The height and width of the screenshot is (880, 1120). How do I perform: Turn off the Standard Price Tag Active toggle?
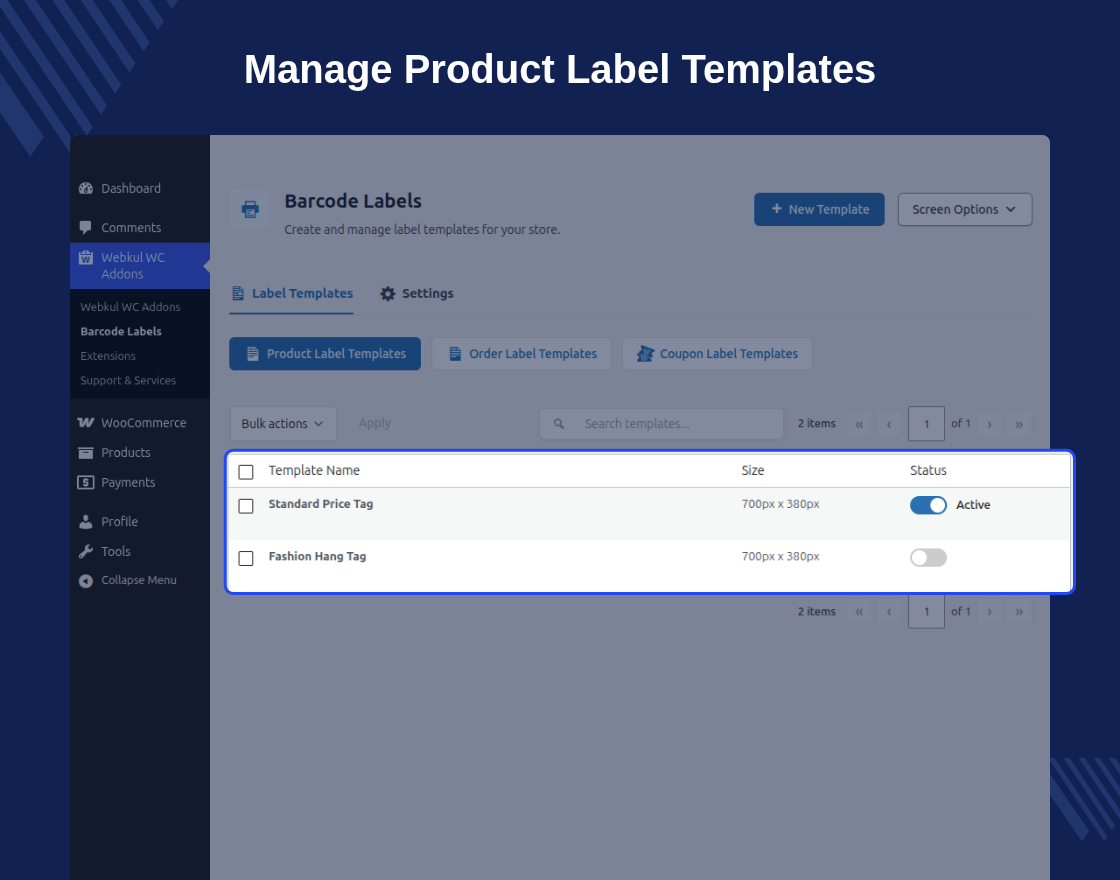coord(929,505)
